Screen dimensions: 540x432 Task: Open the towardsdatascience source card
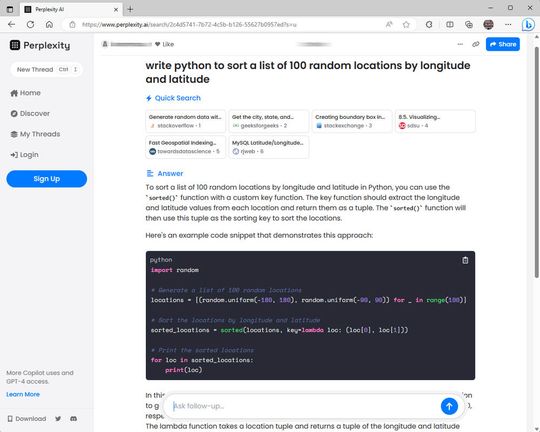185,147
